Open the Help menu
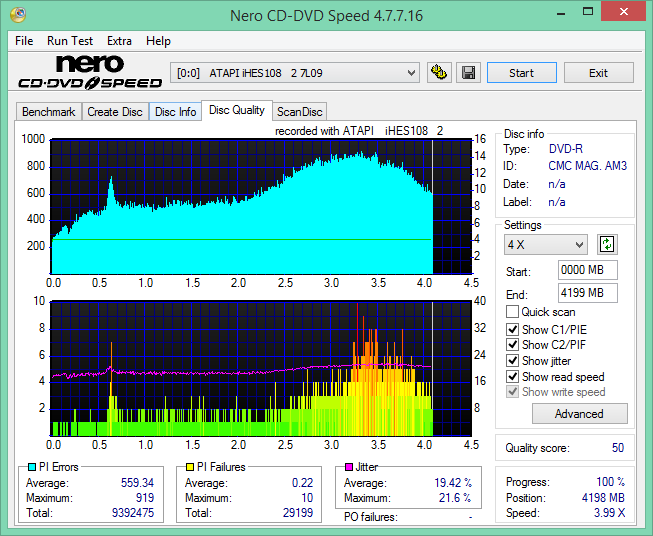 (158, 41)
